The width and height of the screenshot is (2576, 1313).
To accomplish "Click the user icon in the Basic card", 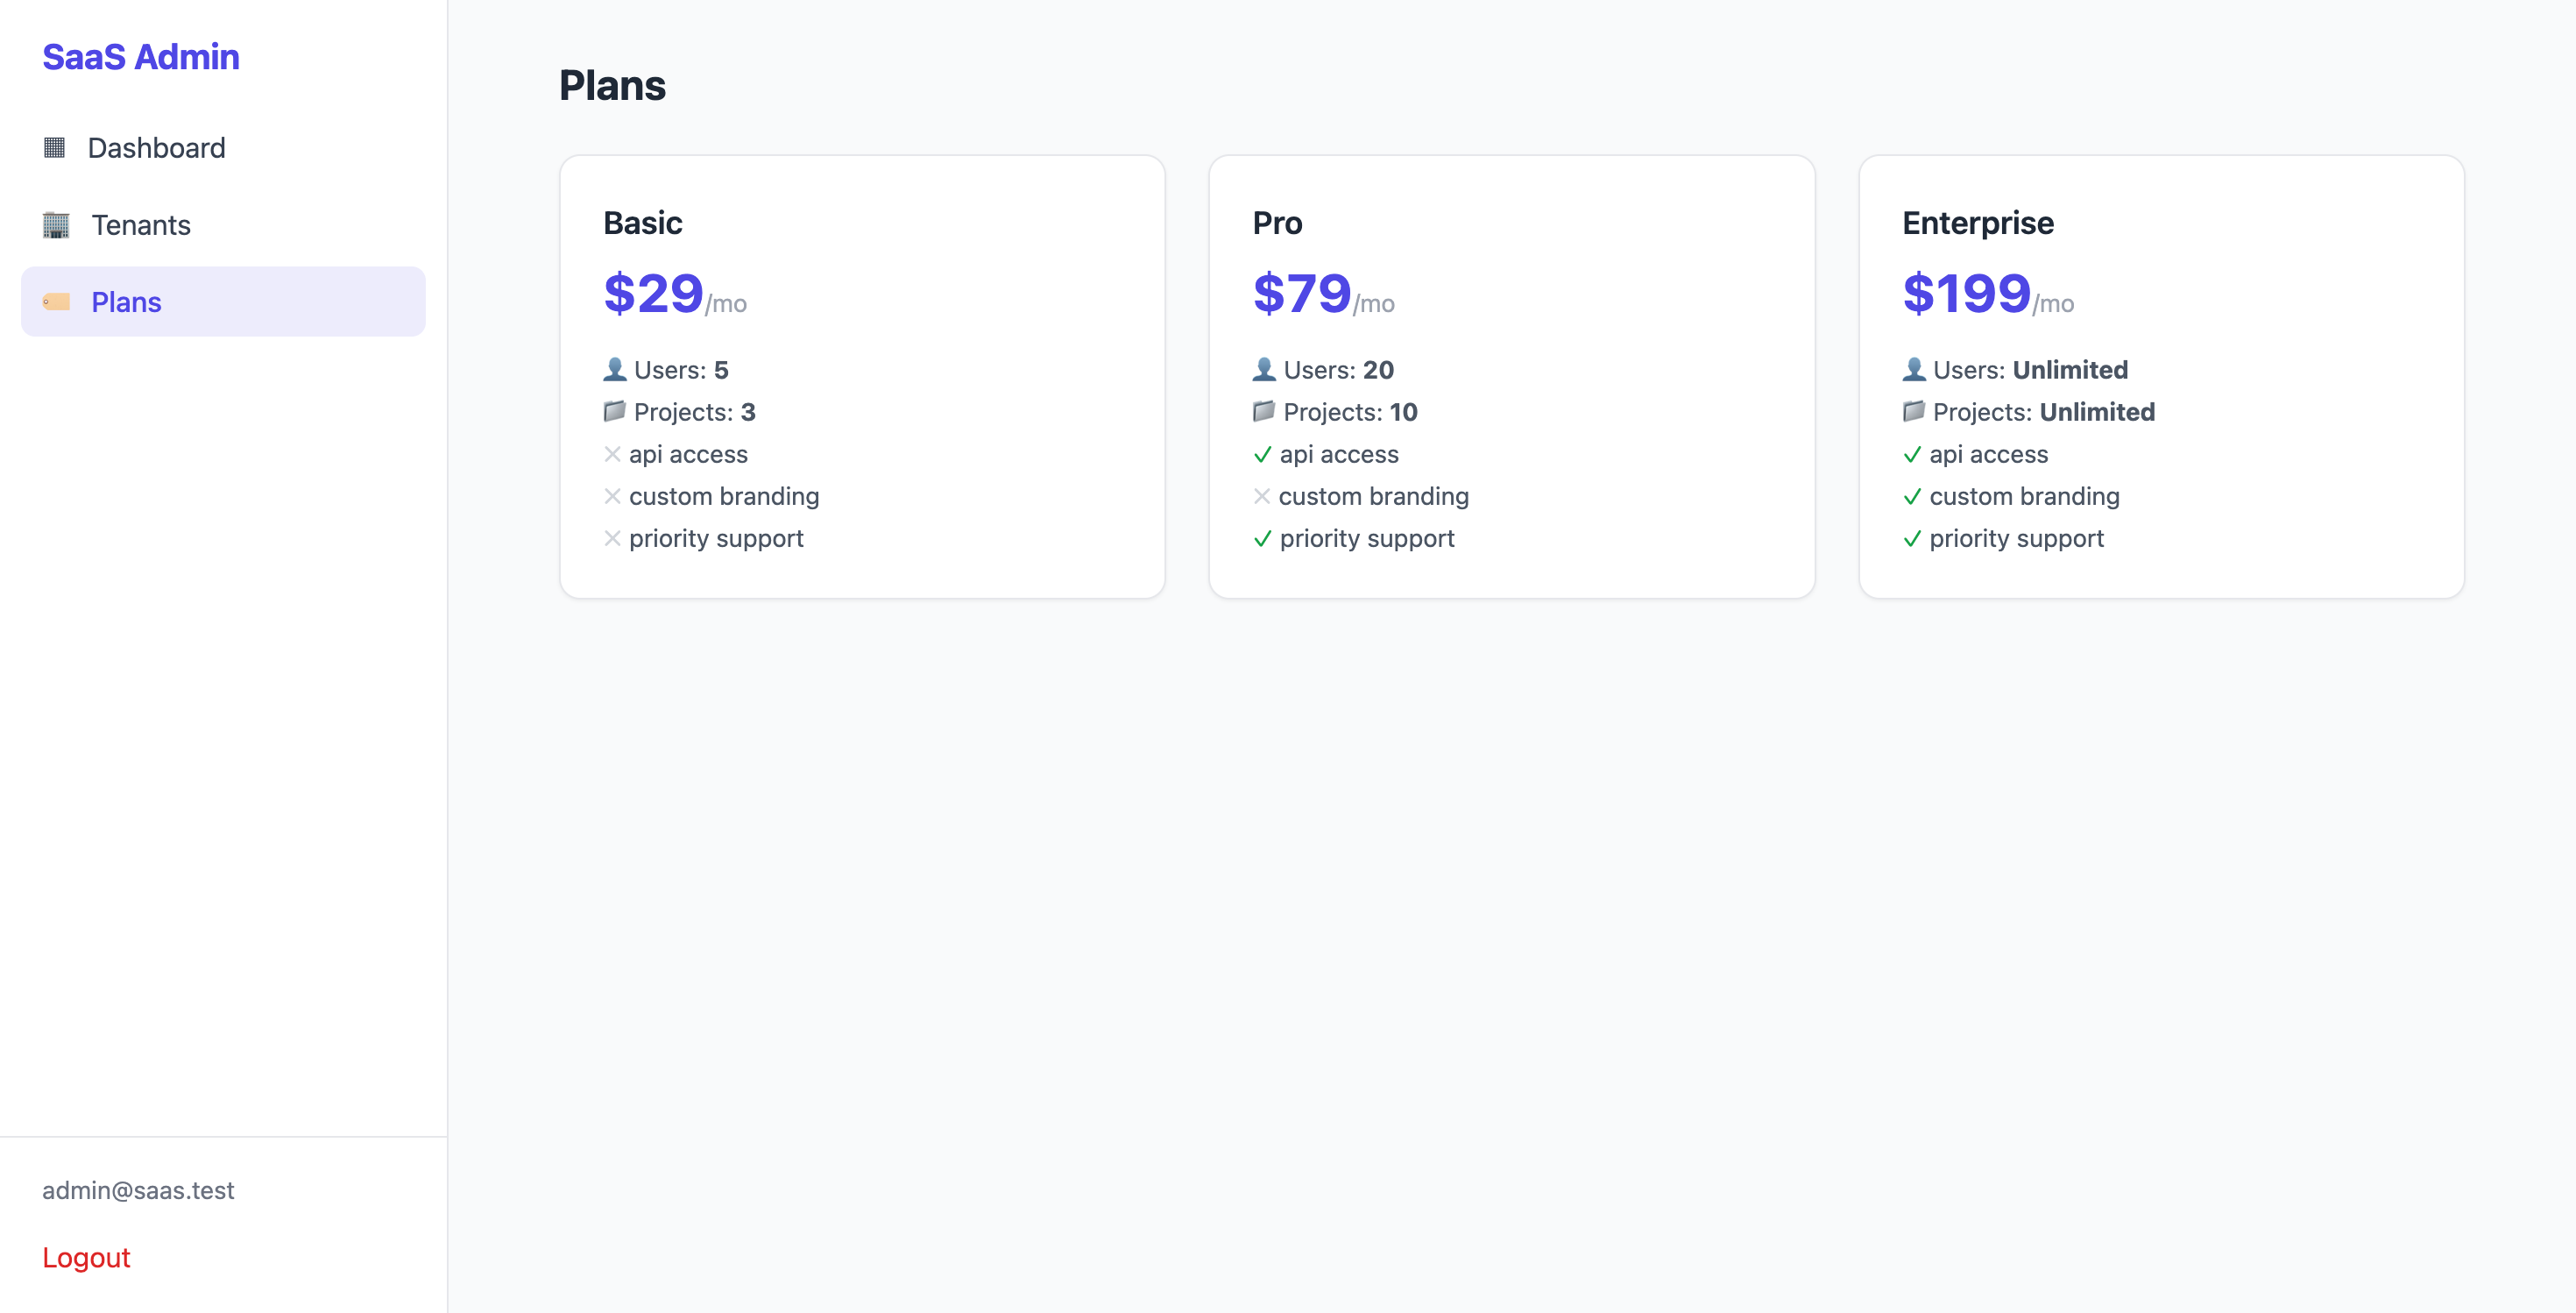I will coord(615,370).
